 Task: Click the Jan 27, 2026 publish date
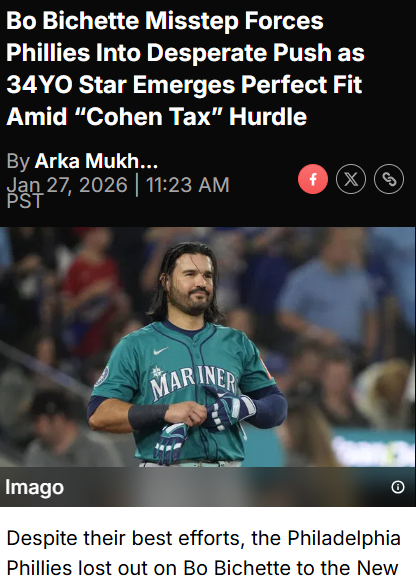(x=67, y=185)
